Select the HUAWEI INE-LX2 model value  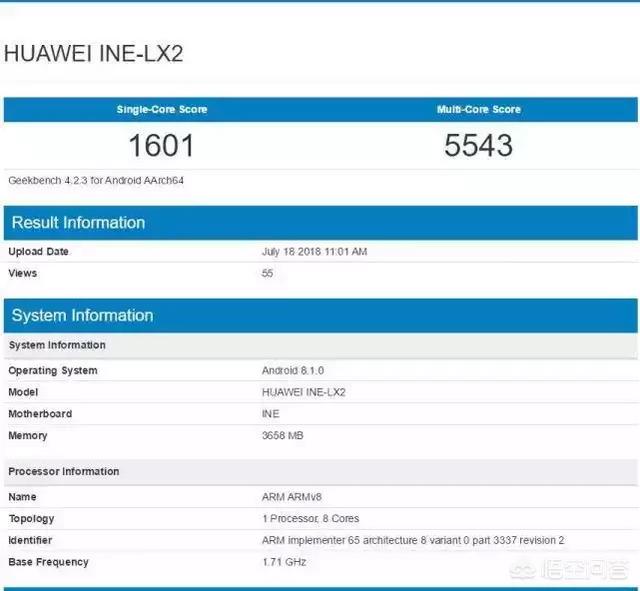[304, 392]
